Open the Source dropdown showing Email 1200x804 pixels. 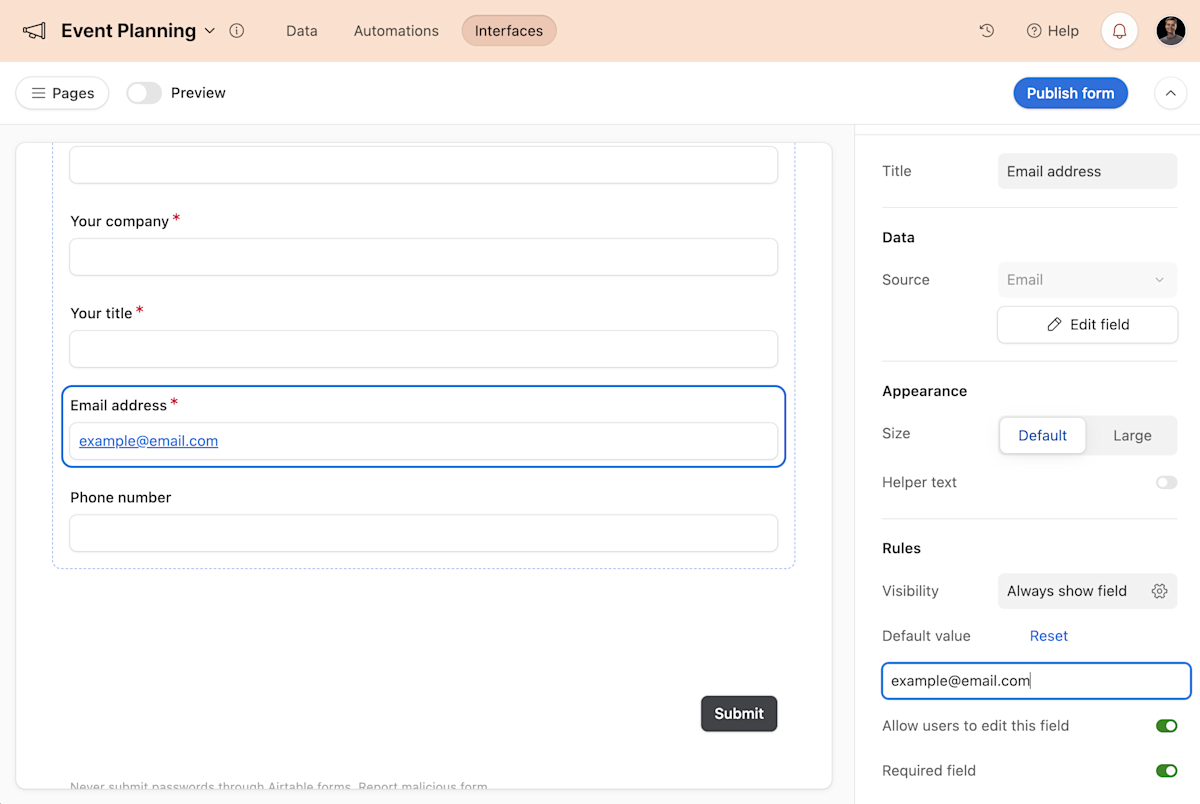point(1087,280)
